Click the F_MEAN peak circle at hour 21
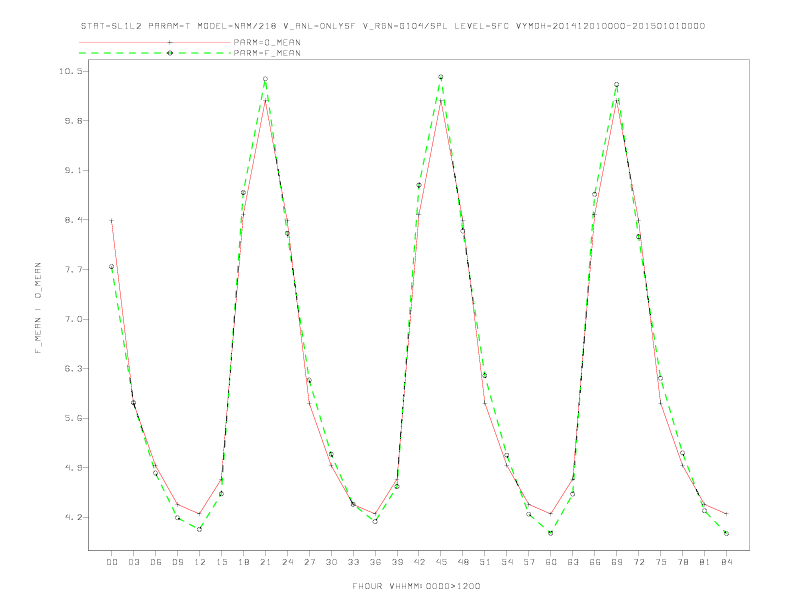The width and height of the screenshot is (792, 612). 265,79
